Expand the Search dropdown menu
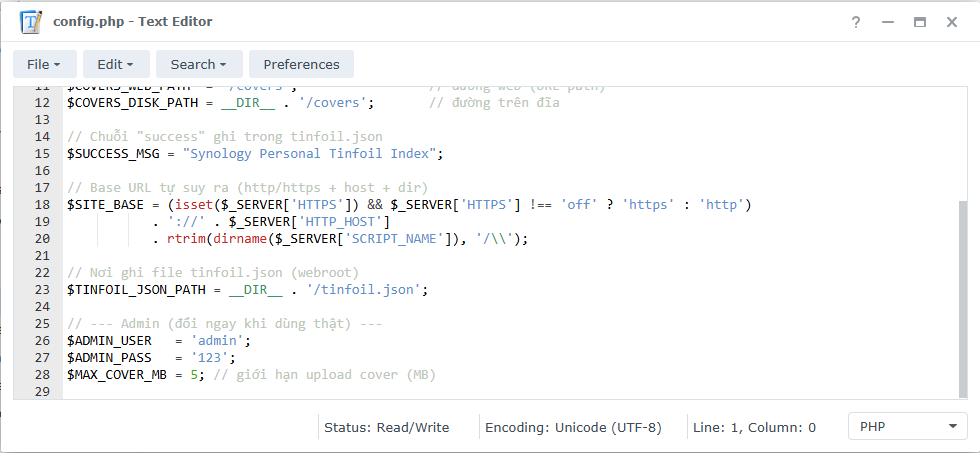The width and height of the screenshot is (980, 453). 199,64
